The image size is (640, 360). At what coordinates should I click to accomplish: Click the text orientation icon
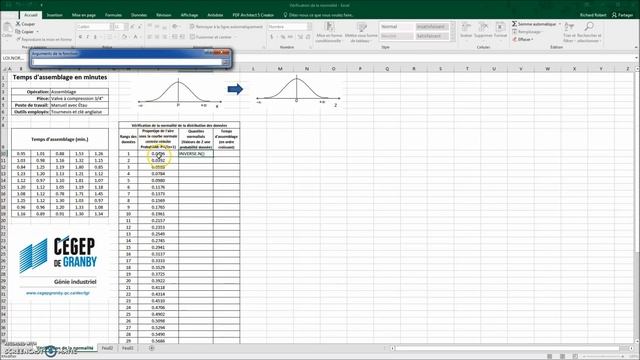(175, 27)
